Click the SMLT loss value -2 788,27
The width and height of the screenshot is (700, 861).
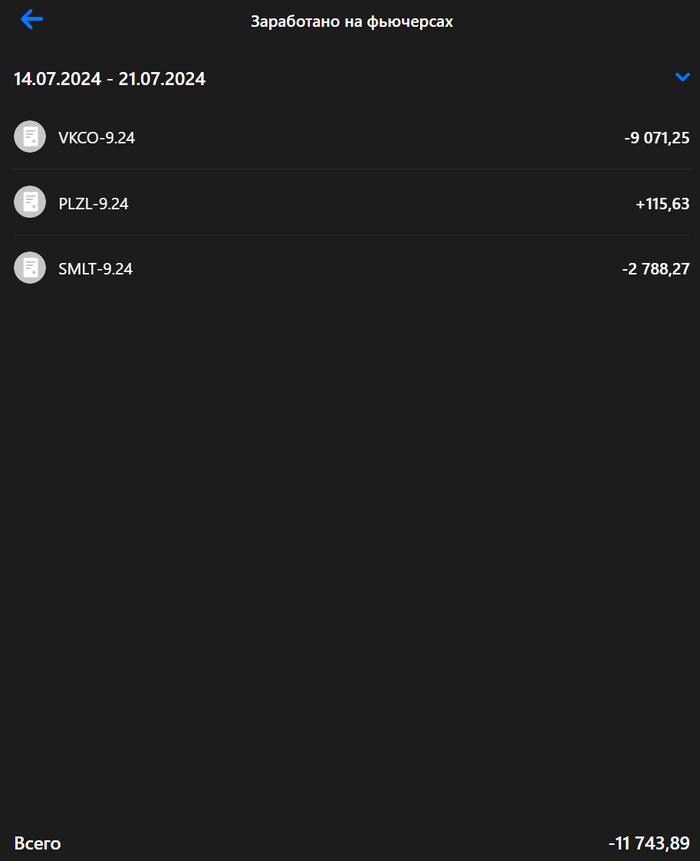(656, 269)
